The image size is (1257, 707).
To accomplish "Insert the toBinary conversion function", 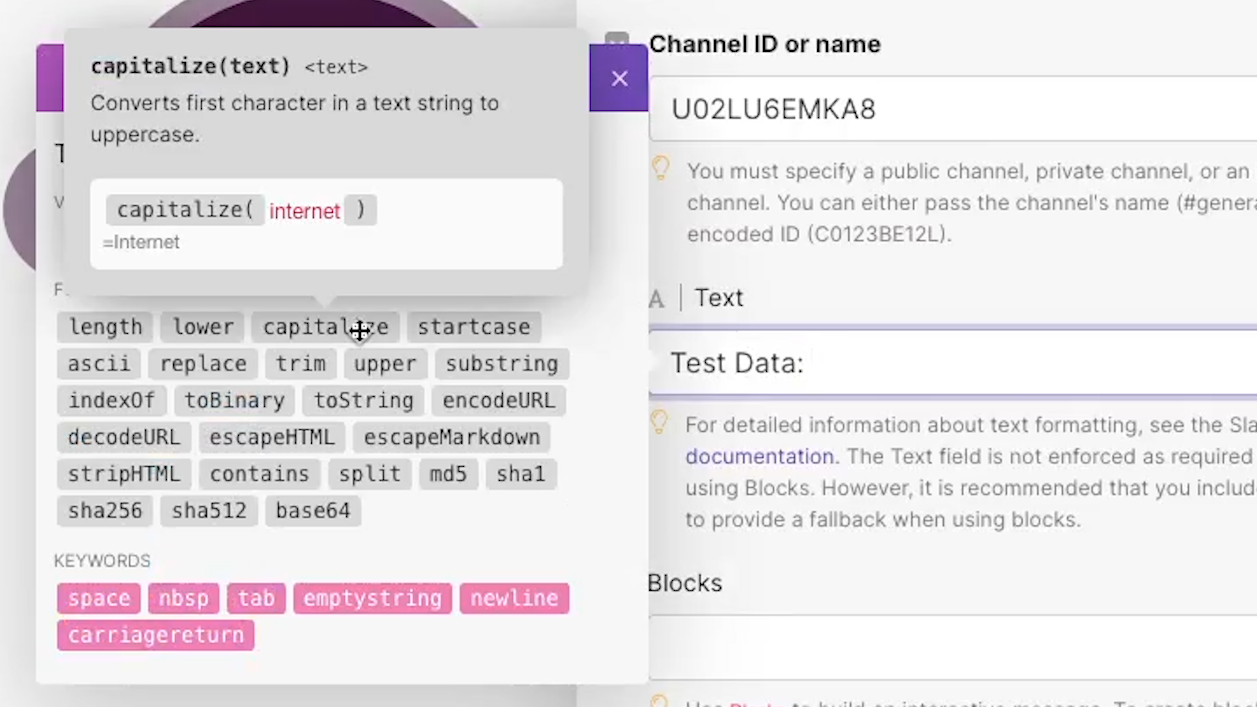I will pos(234,400).
